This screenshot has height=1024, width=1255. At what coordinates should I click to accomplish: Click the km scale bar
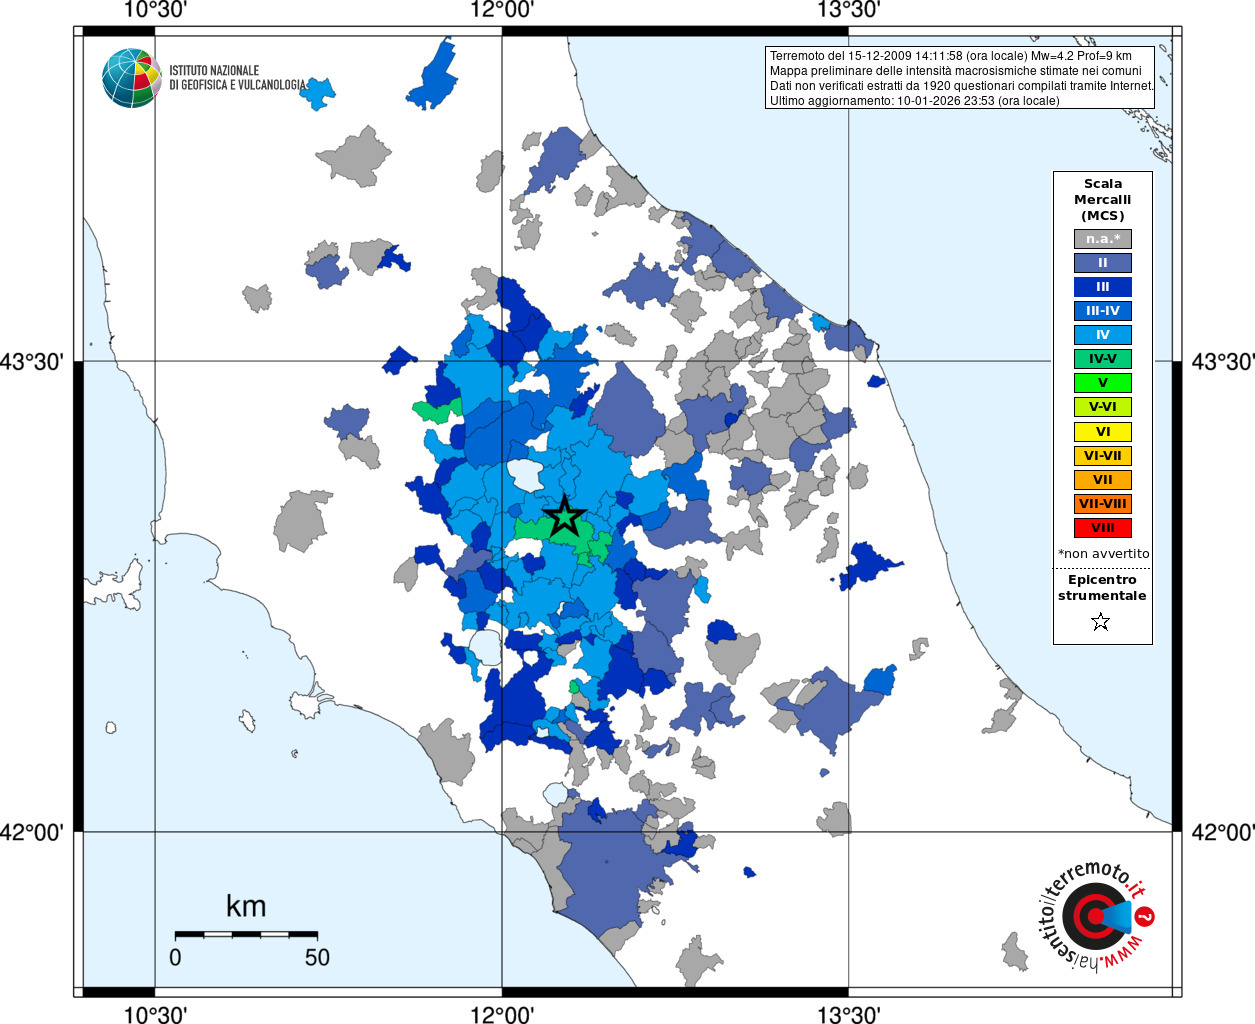pyautogui.click(x=247, y=934)
